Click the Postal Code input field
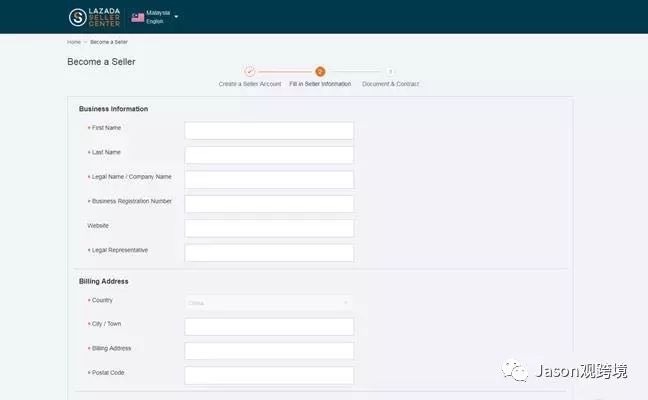Viewport: 648px width, 400px height. pos(269,375)
